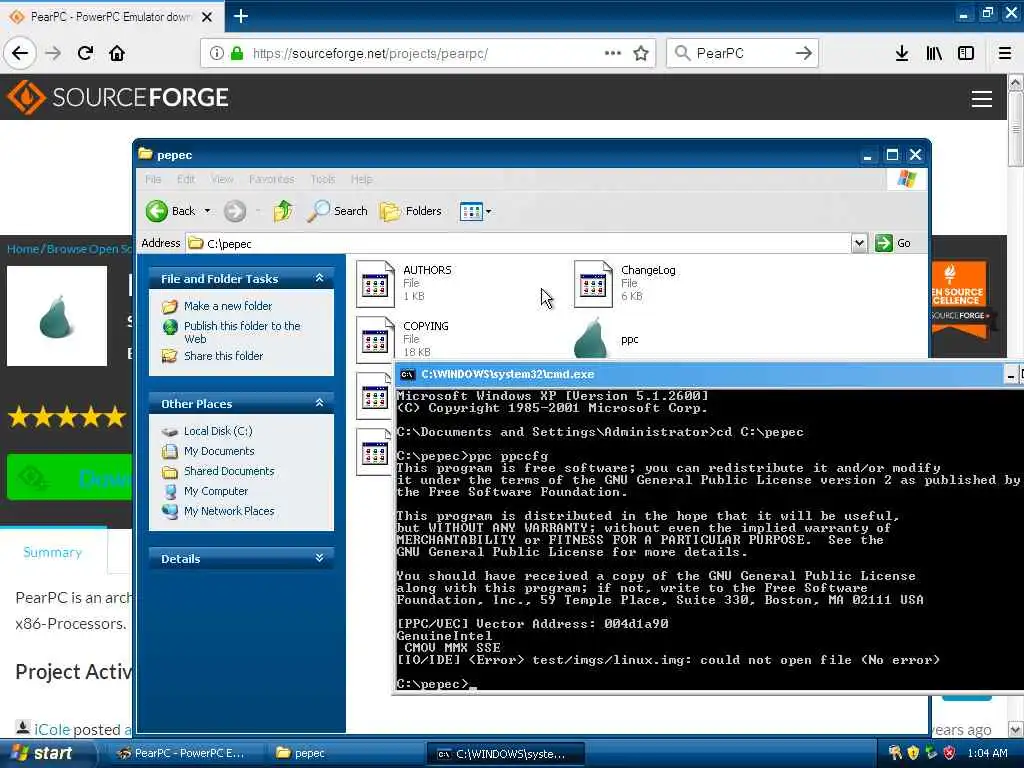Click Share this folder
This screenshot has width=1024, height=768.
tap(223, 356)
